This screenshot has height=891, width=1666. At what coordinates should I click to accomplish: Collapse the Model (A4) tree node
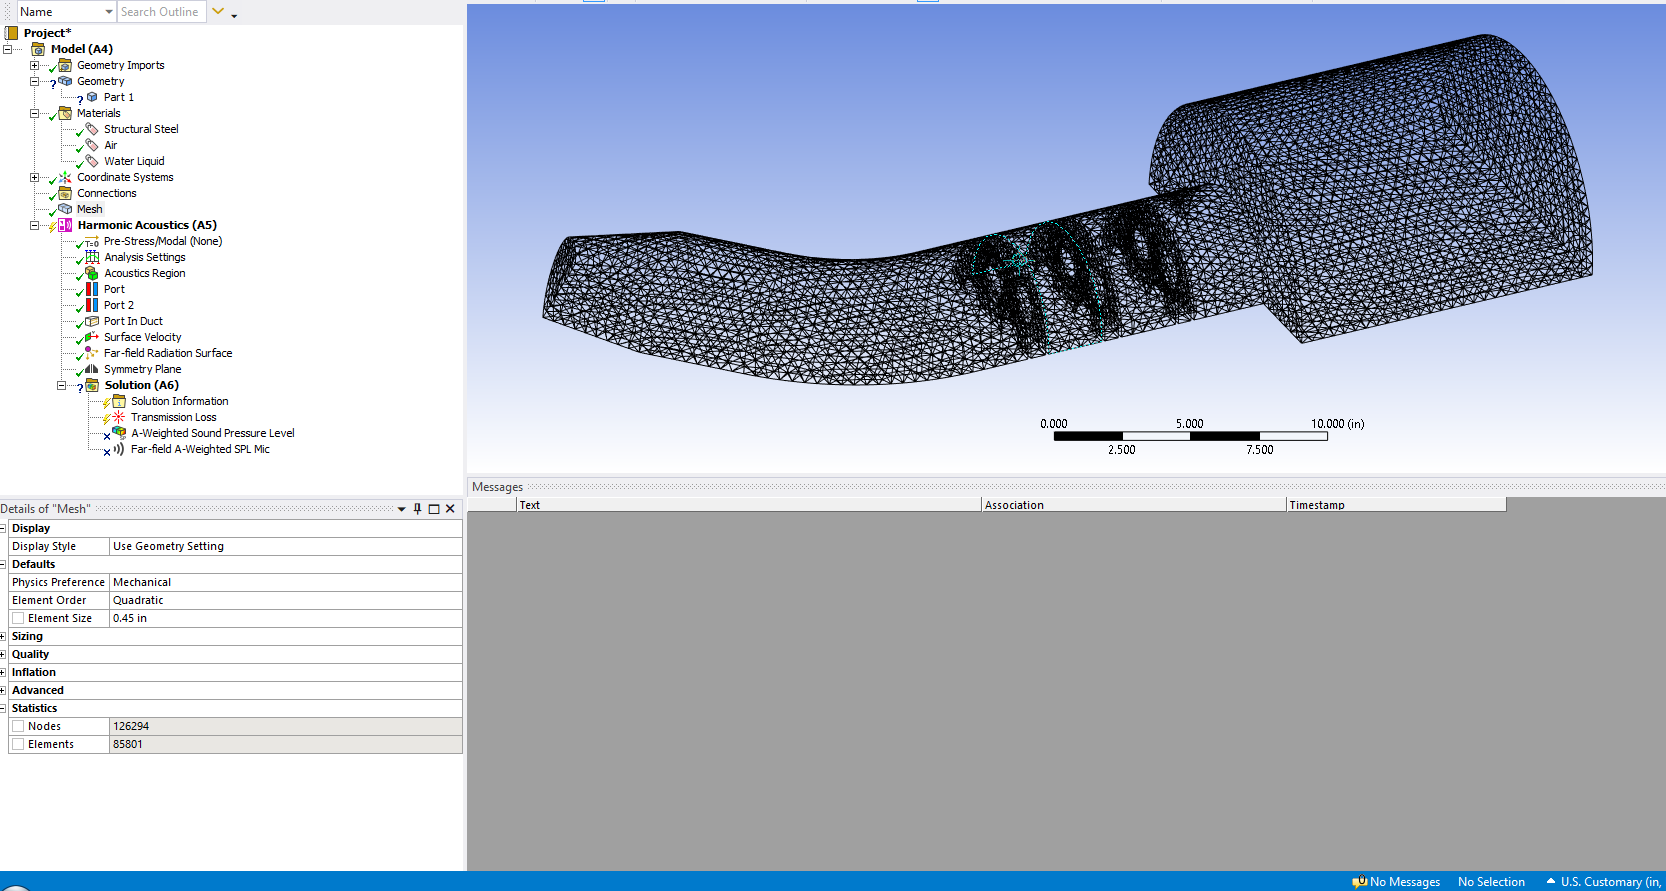7,49
